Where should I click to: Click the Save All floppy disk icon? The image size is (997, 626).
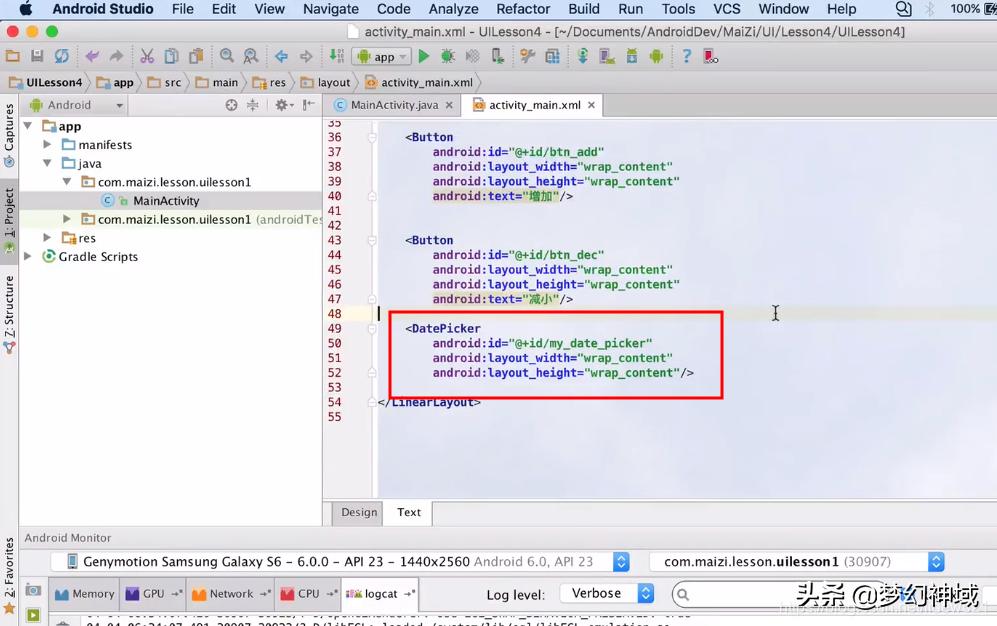point(37,57)
